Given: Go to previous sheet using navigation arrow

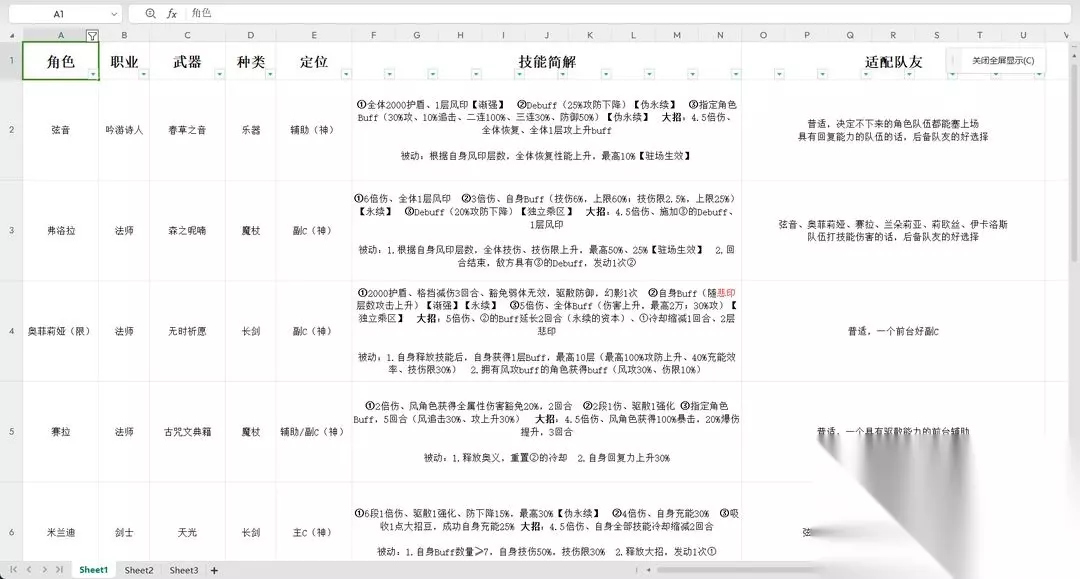Looking at the screenshot, I should (x=29, y=569).
